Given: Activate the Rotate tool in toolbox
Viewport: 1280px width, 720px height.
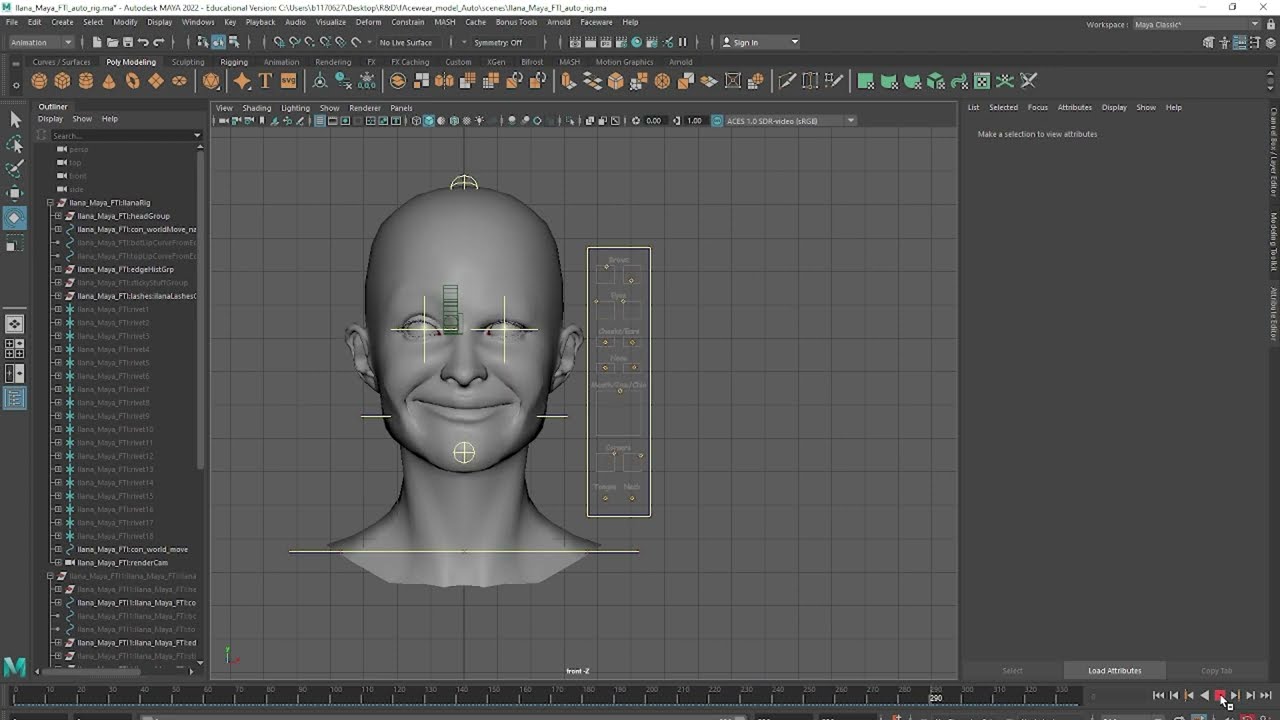Looking at the screenshot, I should coord(15,218).
